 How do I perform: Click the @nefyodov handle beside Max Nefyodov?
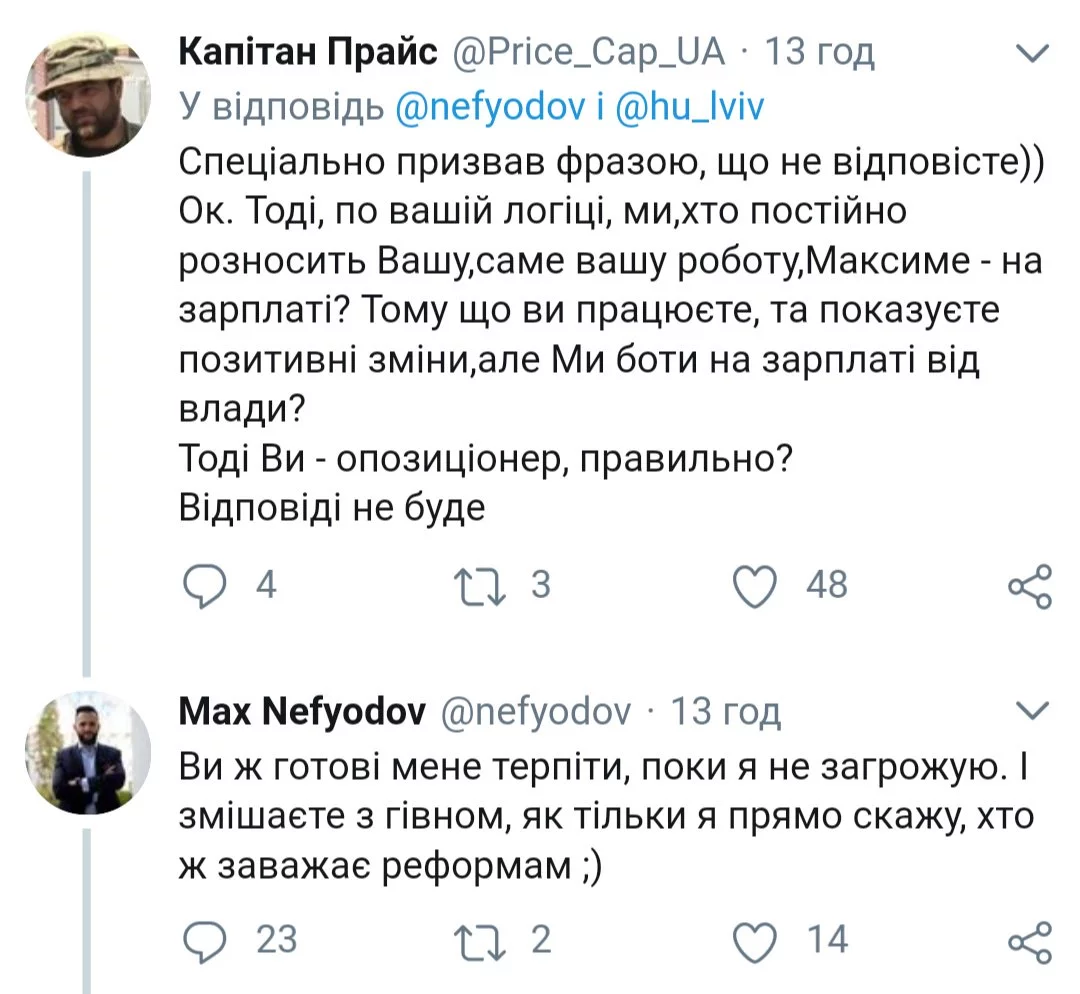pos(536,711)
